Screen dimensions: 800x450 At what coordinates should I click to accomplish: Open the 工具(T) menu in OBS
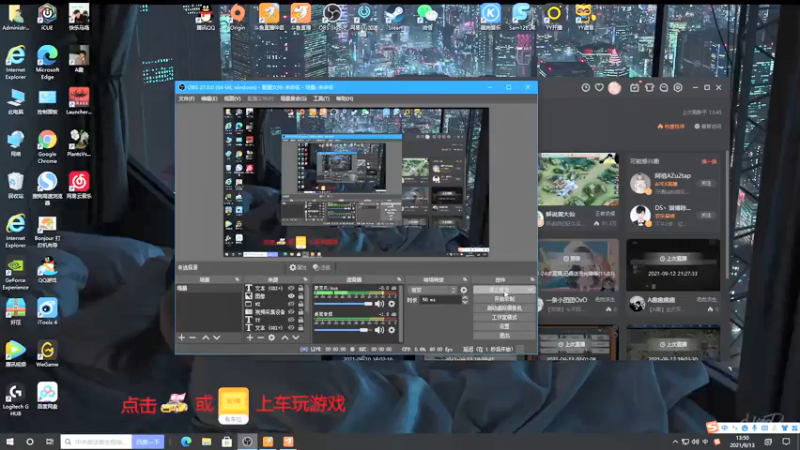321,98
